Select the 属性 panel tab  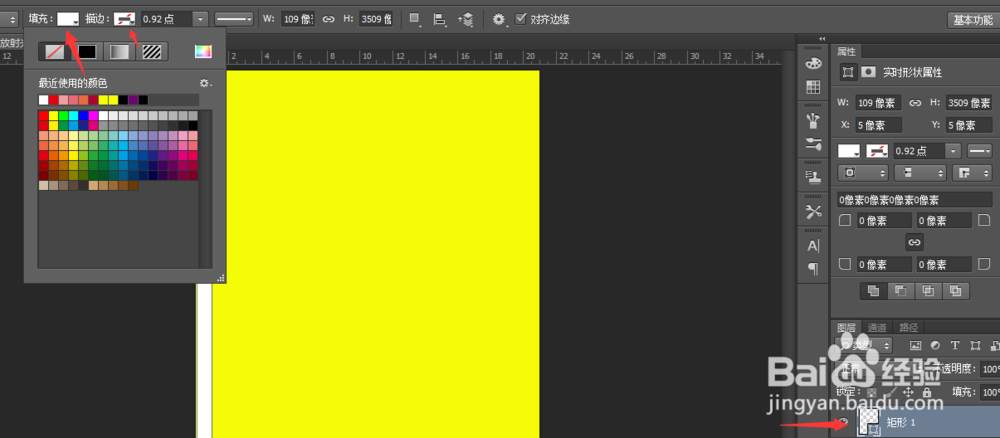[847, 52]
